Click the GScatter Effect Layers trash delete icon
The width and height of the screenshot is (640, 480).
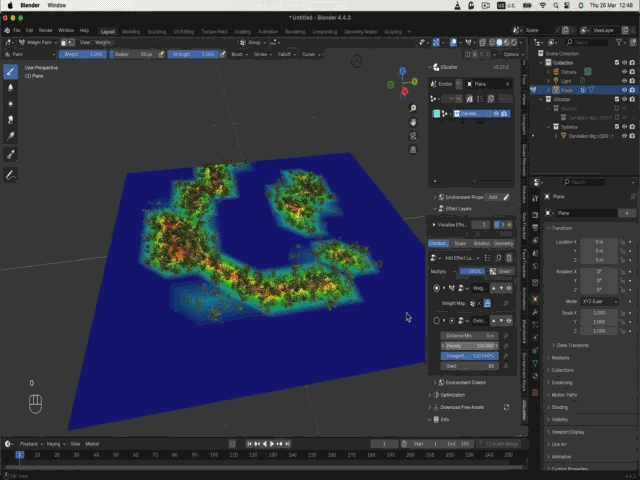tap(509, 258)
